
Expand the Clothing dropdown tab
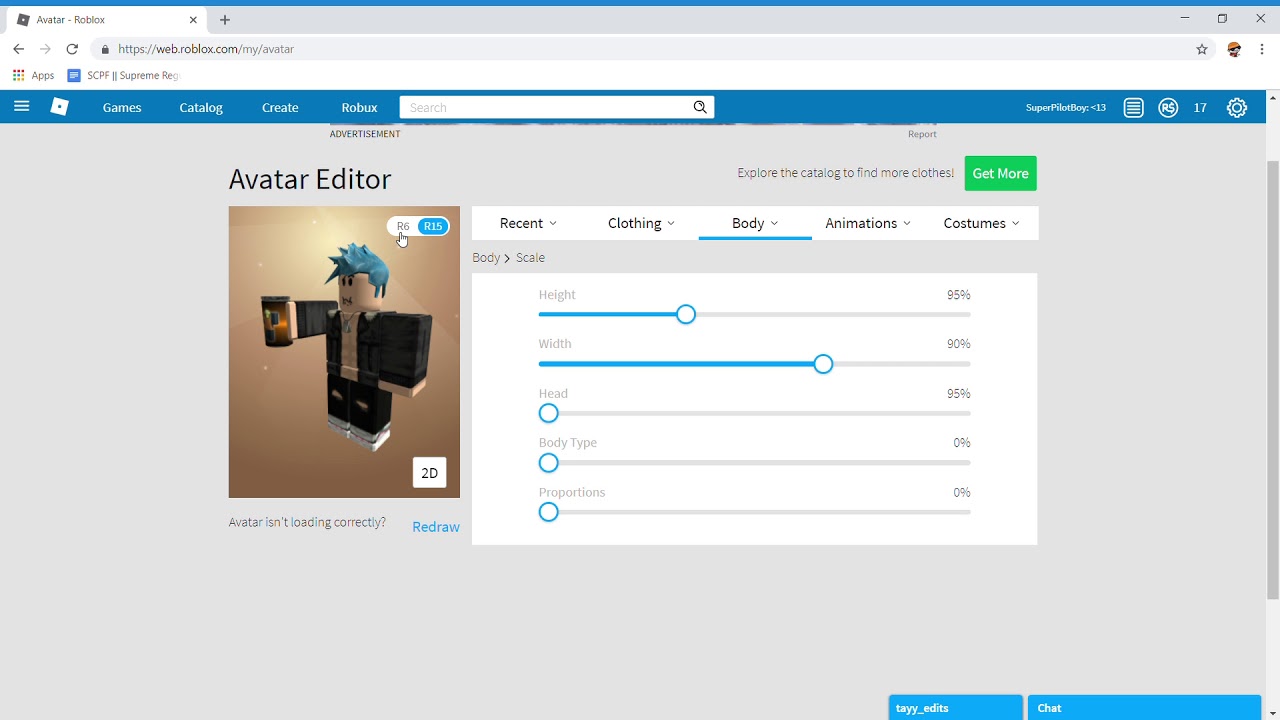[x=641, y=223]
